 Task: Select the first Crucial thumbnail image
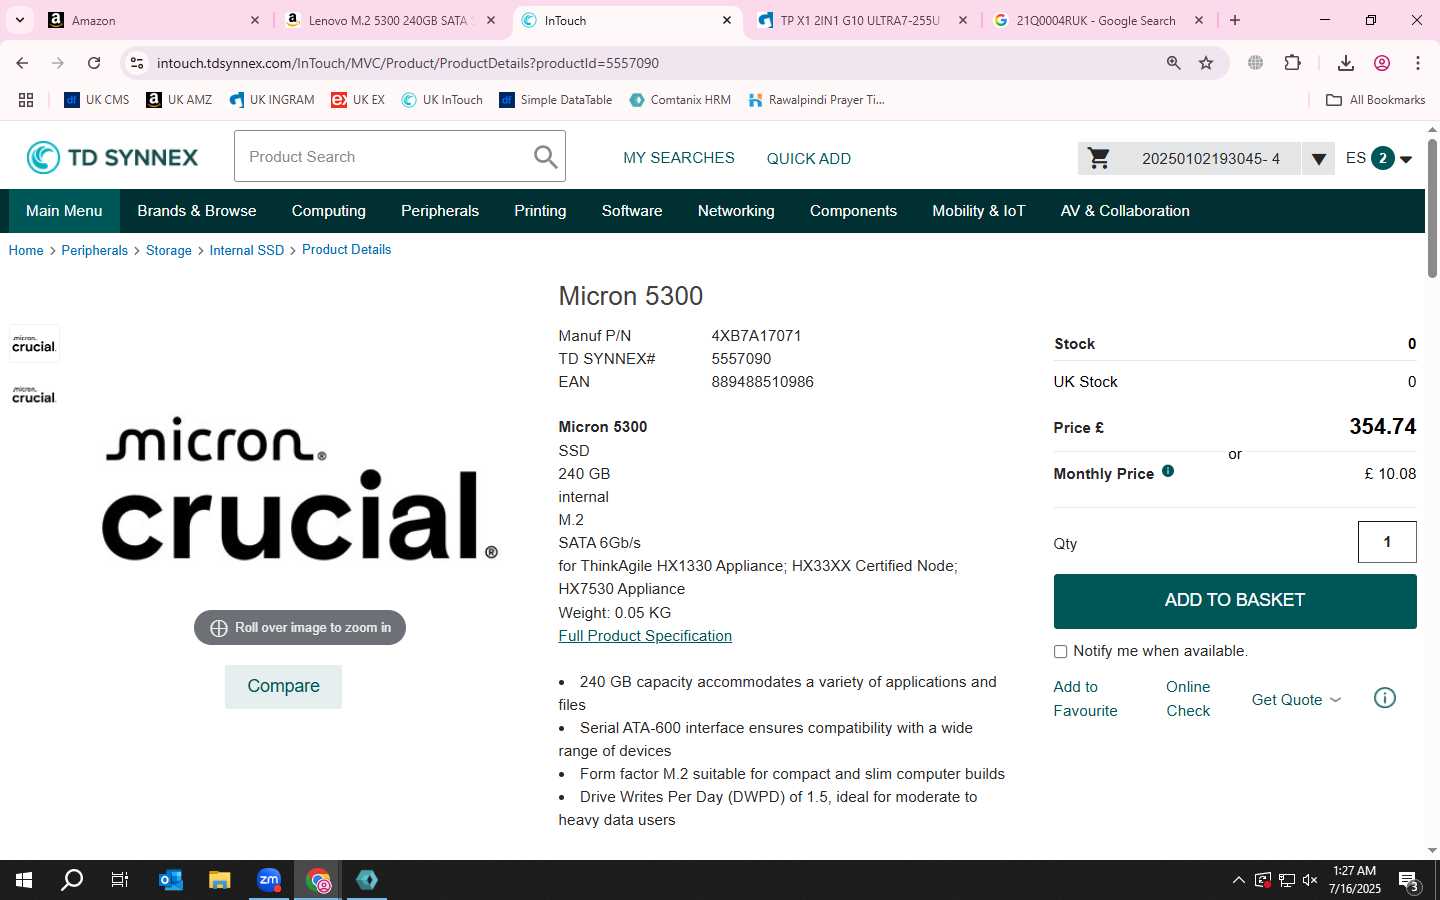click(x=34, y=344)
